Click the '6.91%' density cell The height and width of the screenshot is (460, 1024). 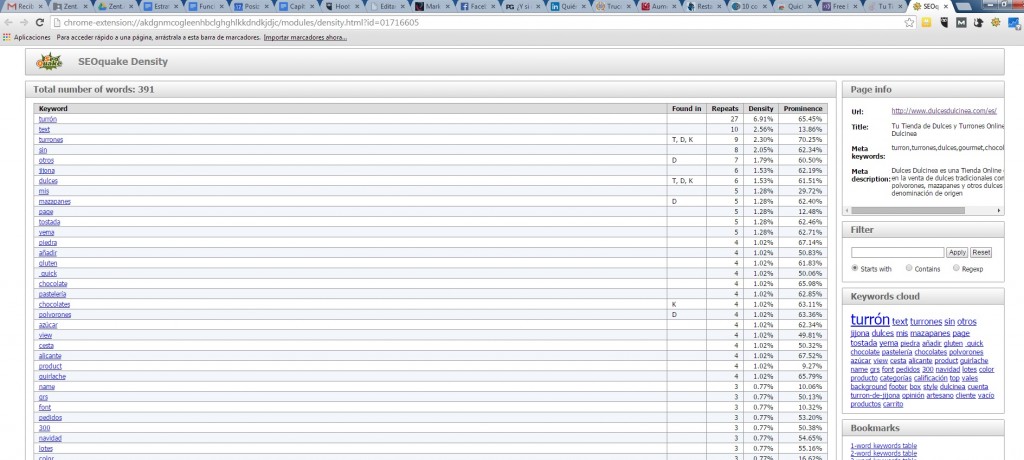763,119
